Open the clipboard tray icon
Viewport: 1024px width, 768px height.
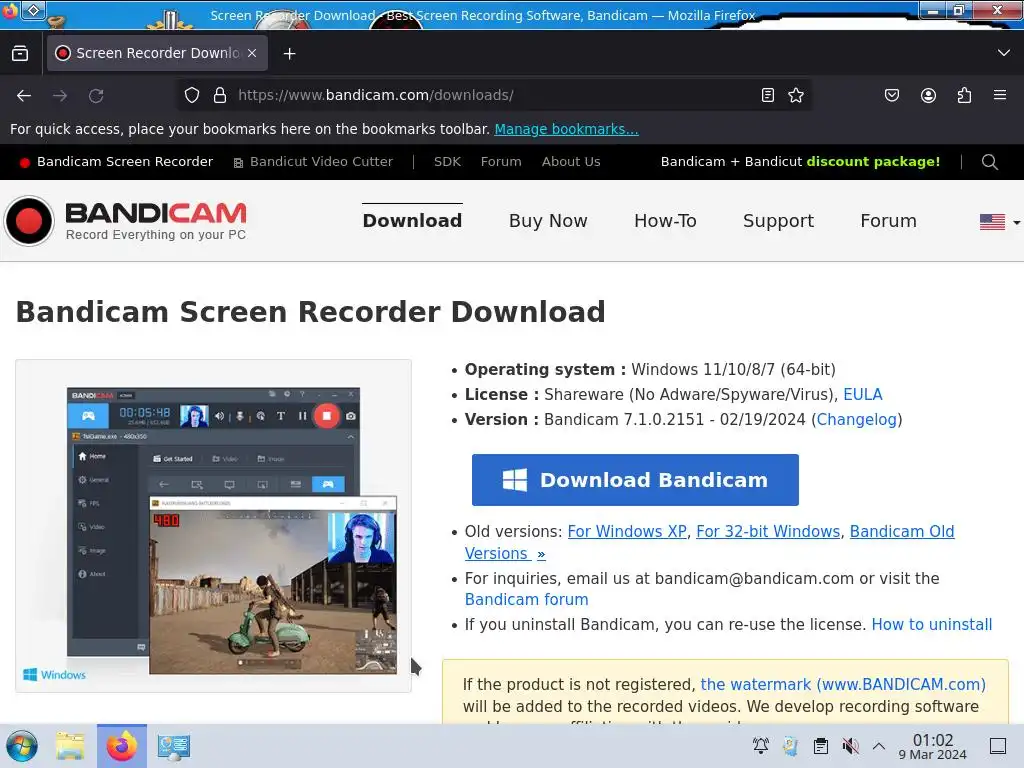(x=821, y=746)
